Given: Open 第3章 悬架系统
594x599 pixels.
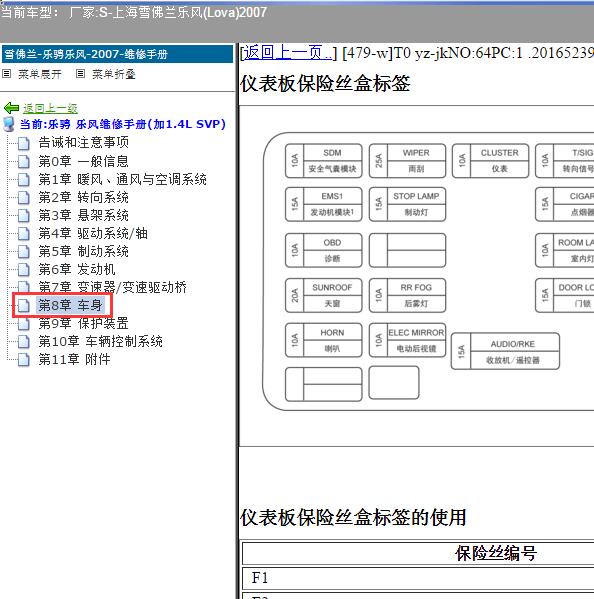Looking at the screenshot, I should coord(83,215).
